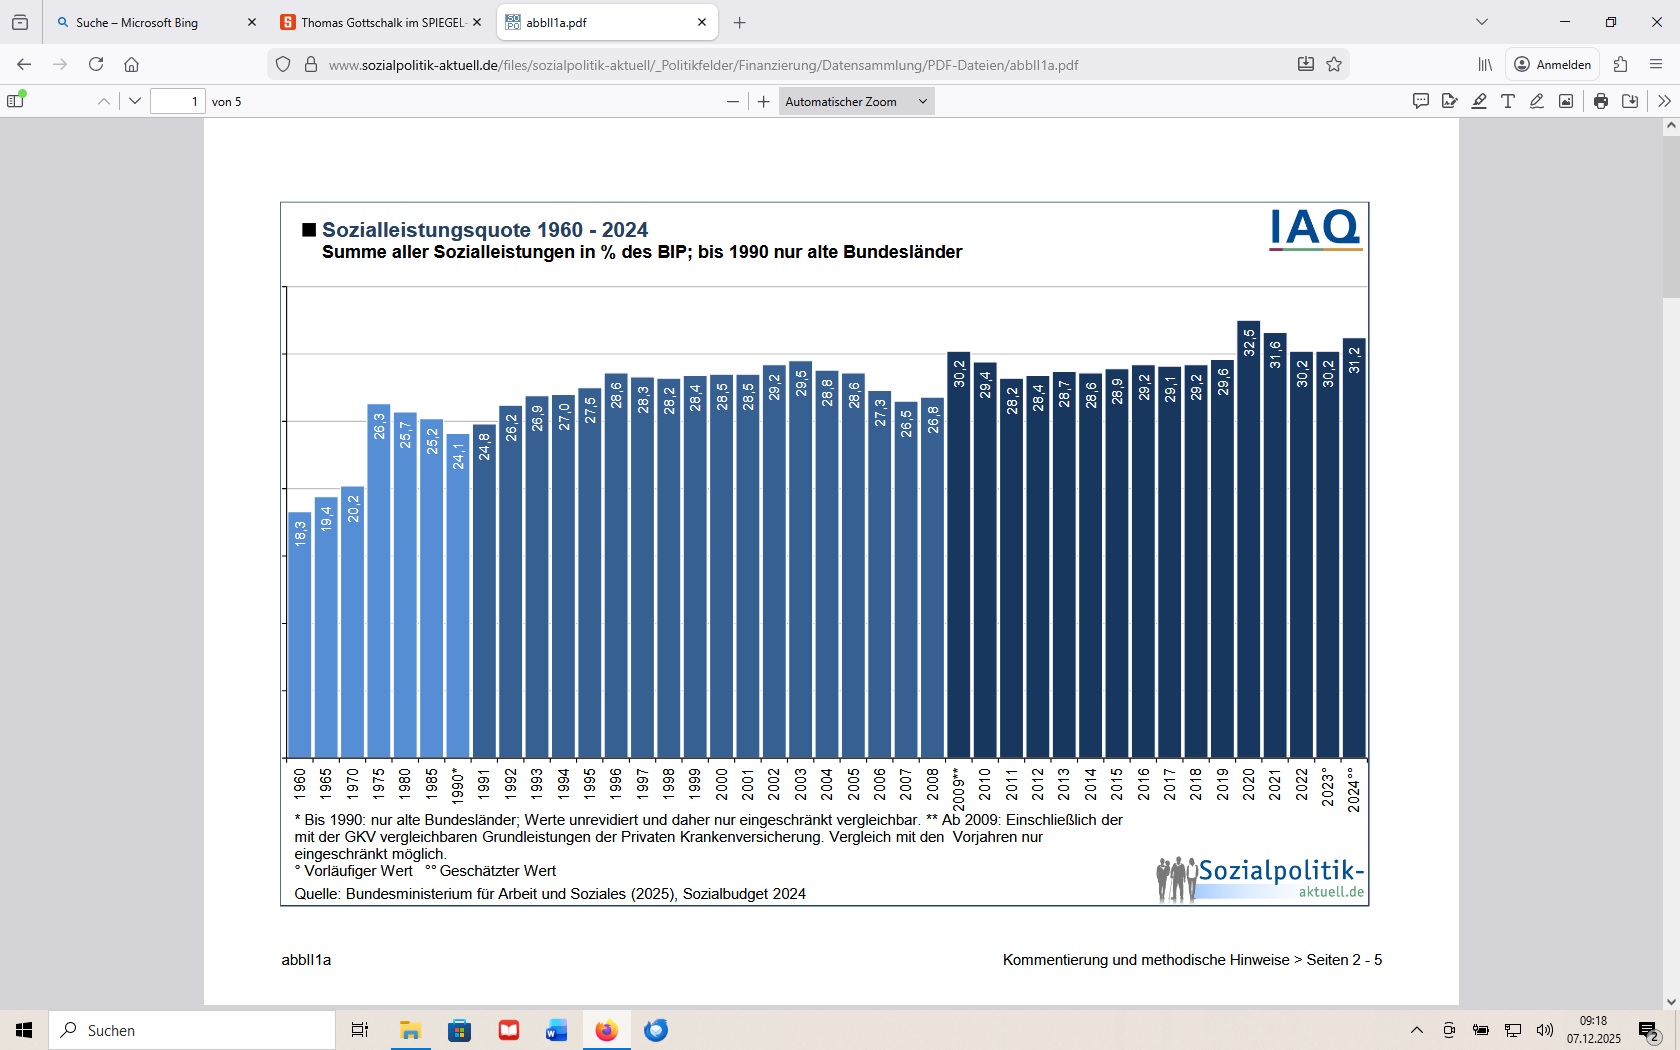This screenshot has height=1050, width=1680.
Task: Click the page number input field
Action: point(177,101)
